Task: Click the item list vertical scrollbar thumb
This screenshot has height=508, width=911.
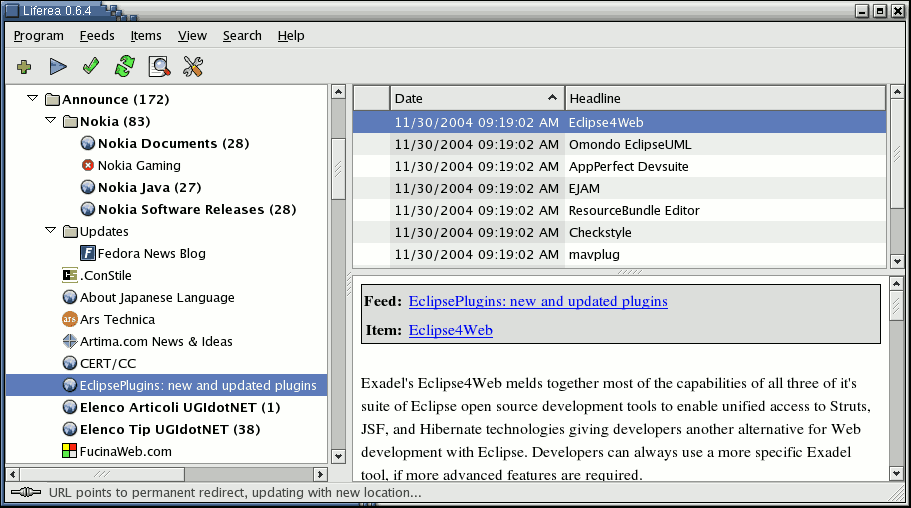Action: [897, 154]
